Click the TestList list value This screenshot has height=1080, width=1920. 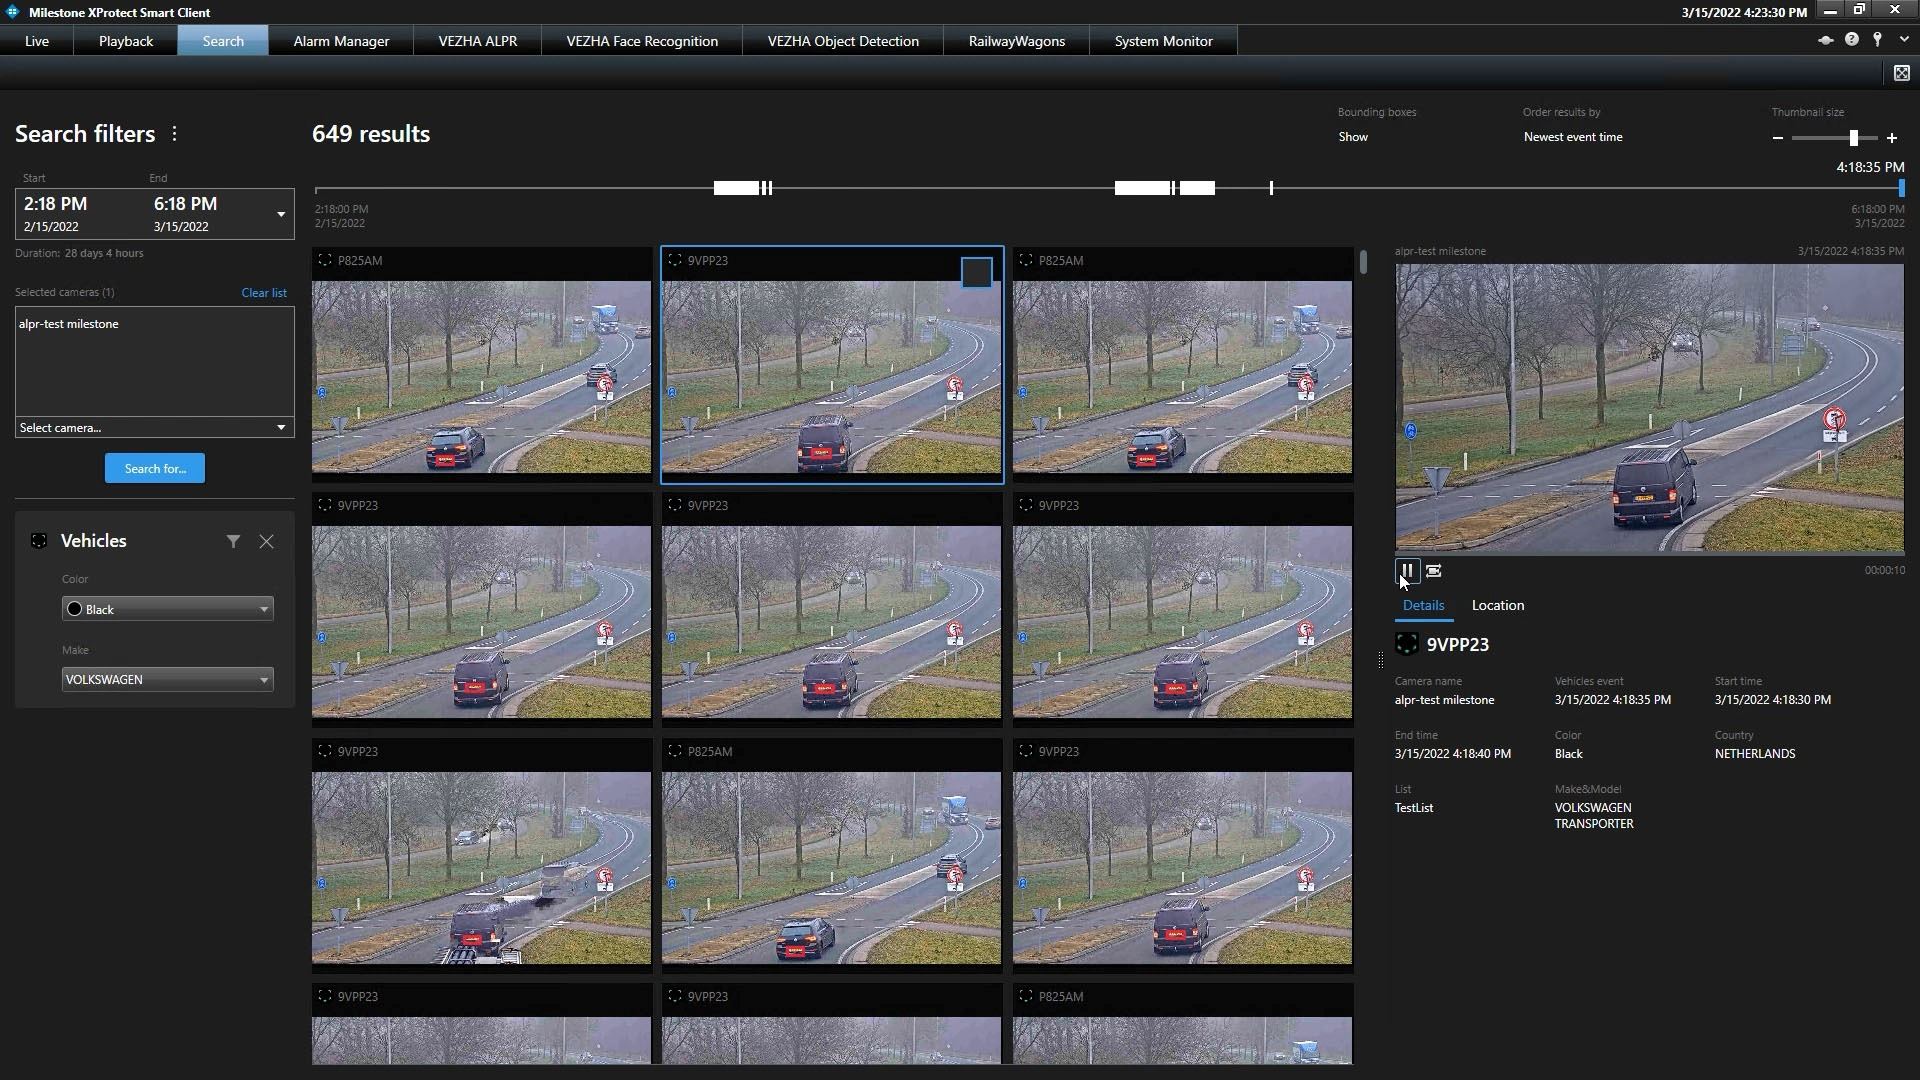(x=1414, y=808)
